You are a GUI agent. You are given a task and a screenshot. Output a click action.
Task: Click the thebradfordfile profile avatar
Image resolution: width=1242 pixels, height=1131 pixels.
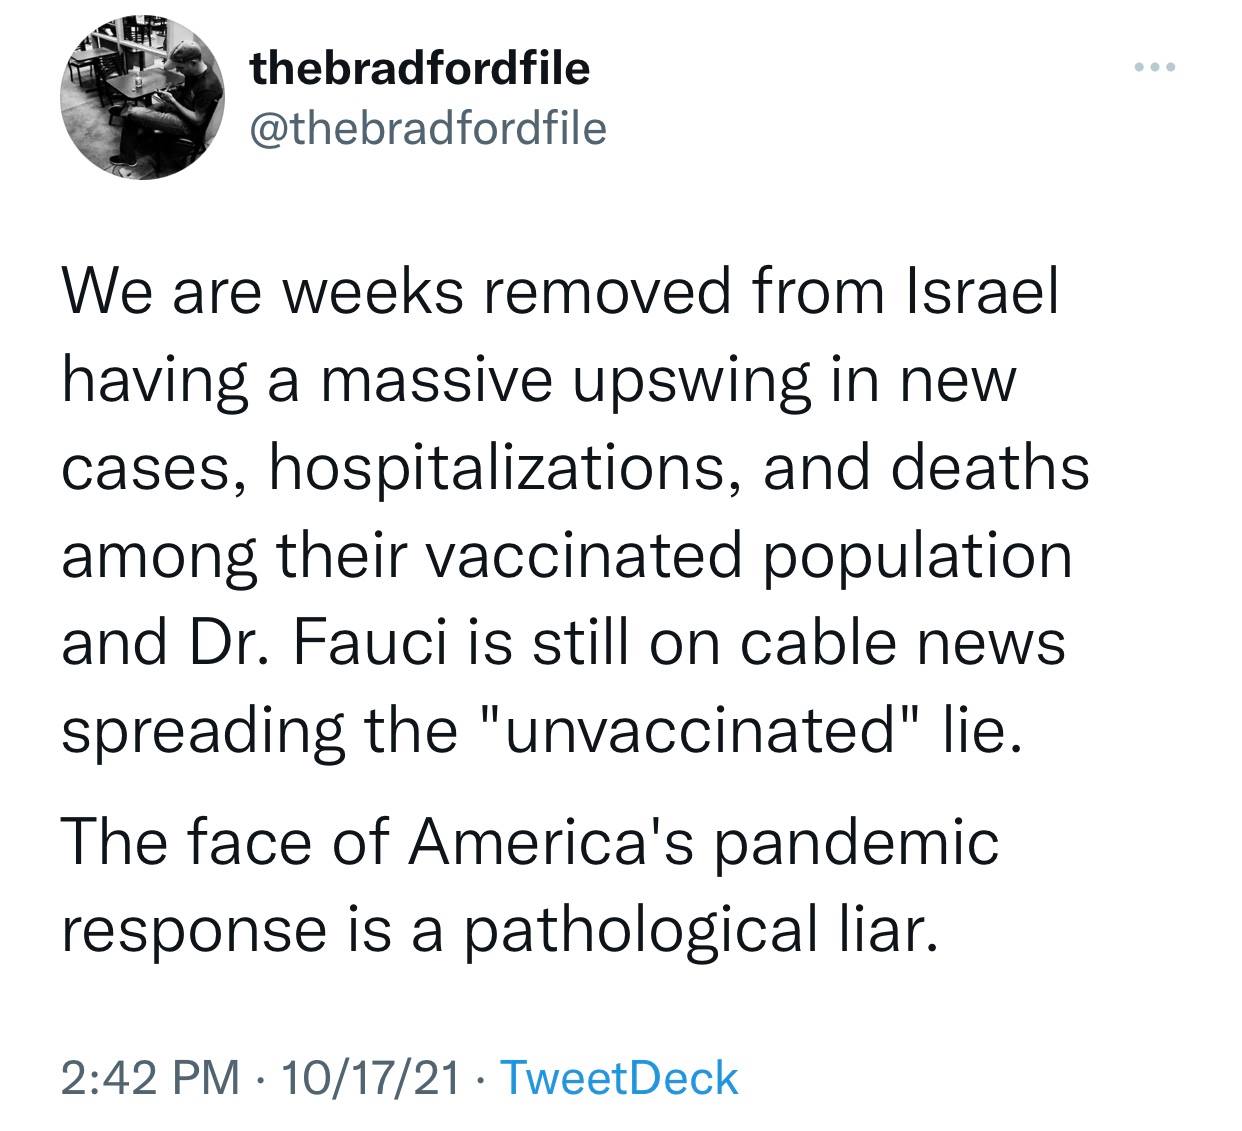(144, 97)
